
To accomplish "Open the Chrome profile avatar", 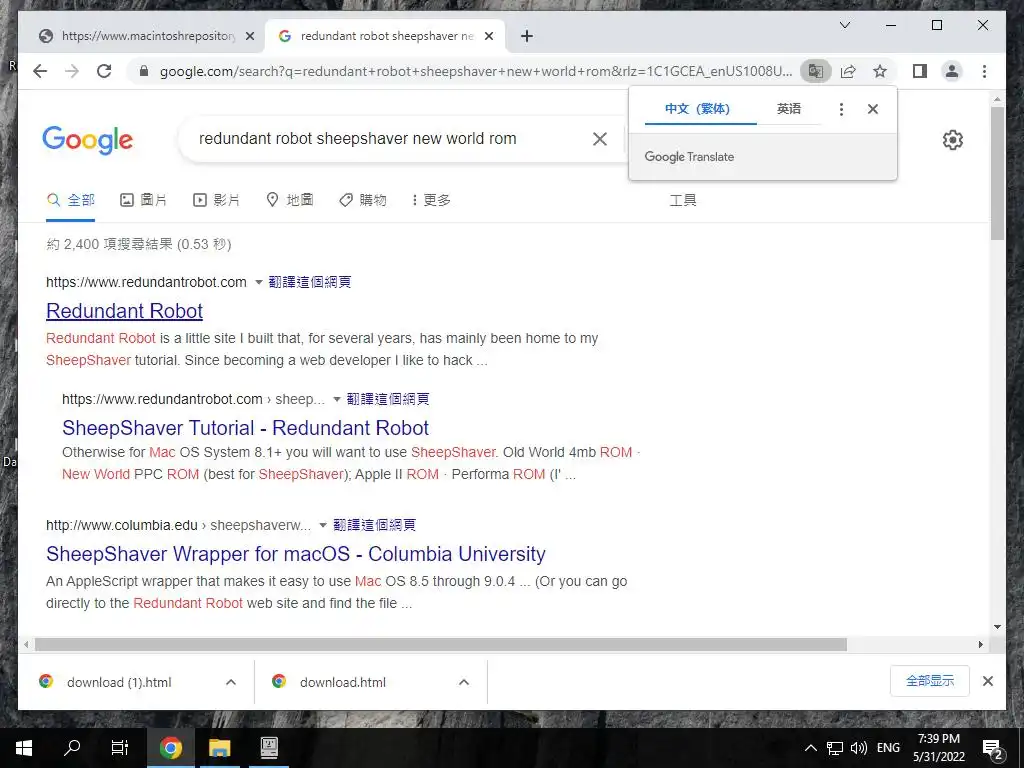I will (x=952, y=71).
